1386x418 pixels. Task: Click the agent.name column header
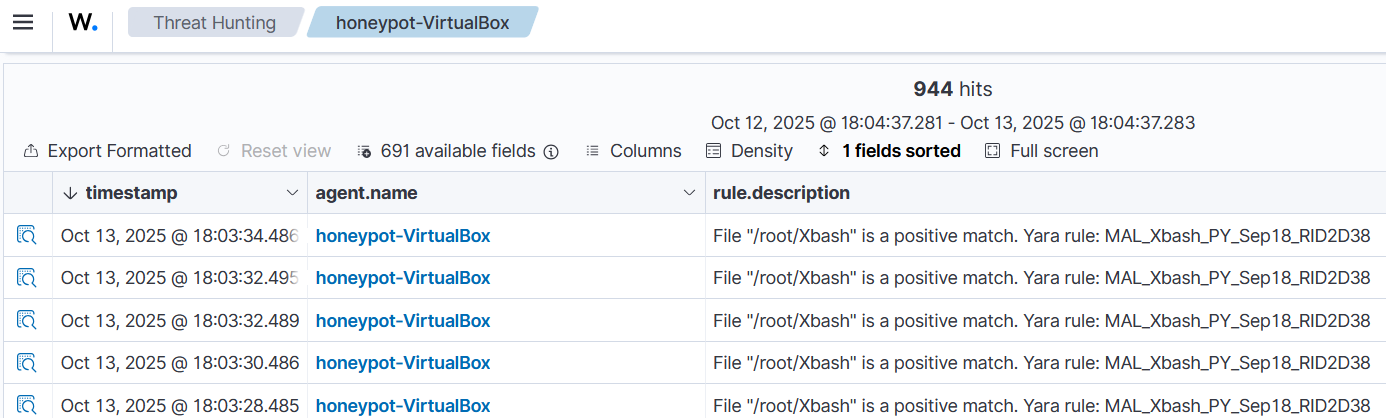367,192
